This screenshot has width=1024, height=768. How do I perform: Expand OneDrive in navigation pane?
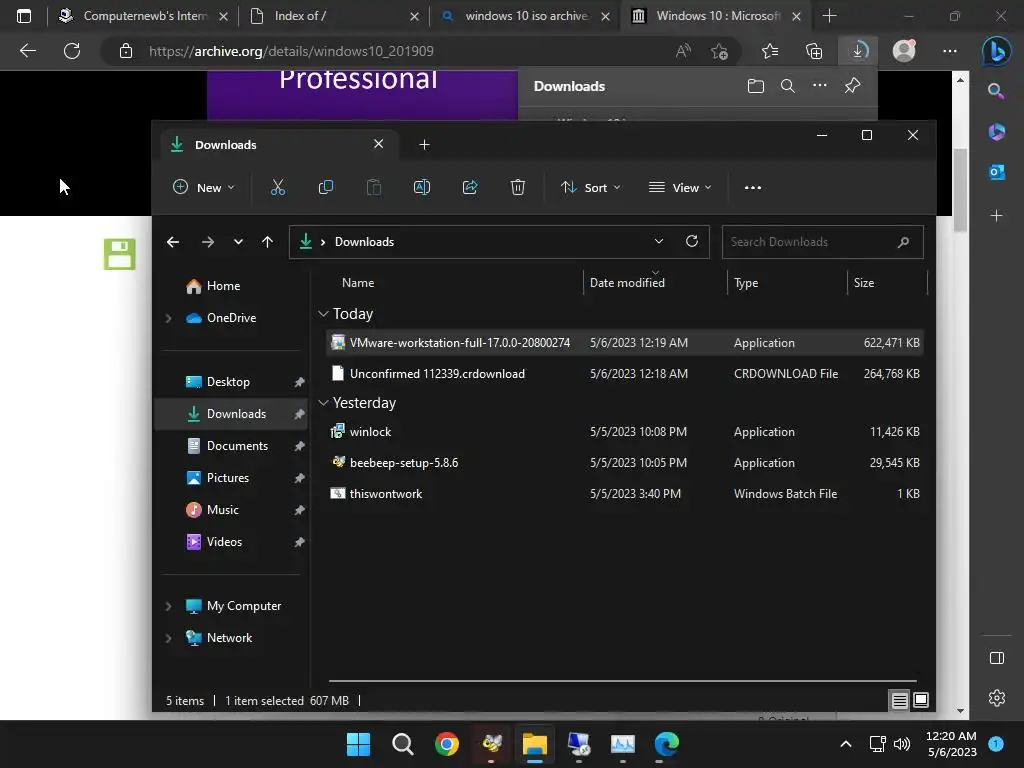(168, 318)
